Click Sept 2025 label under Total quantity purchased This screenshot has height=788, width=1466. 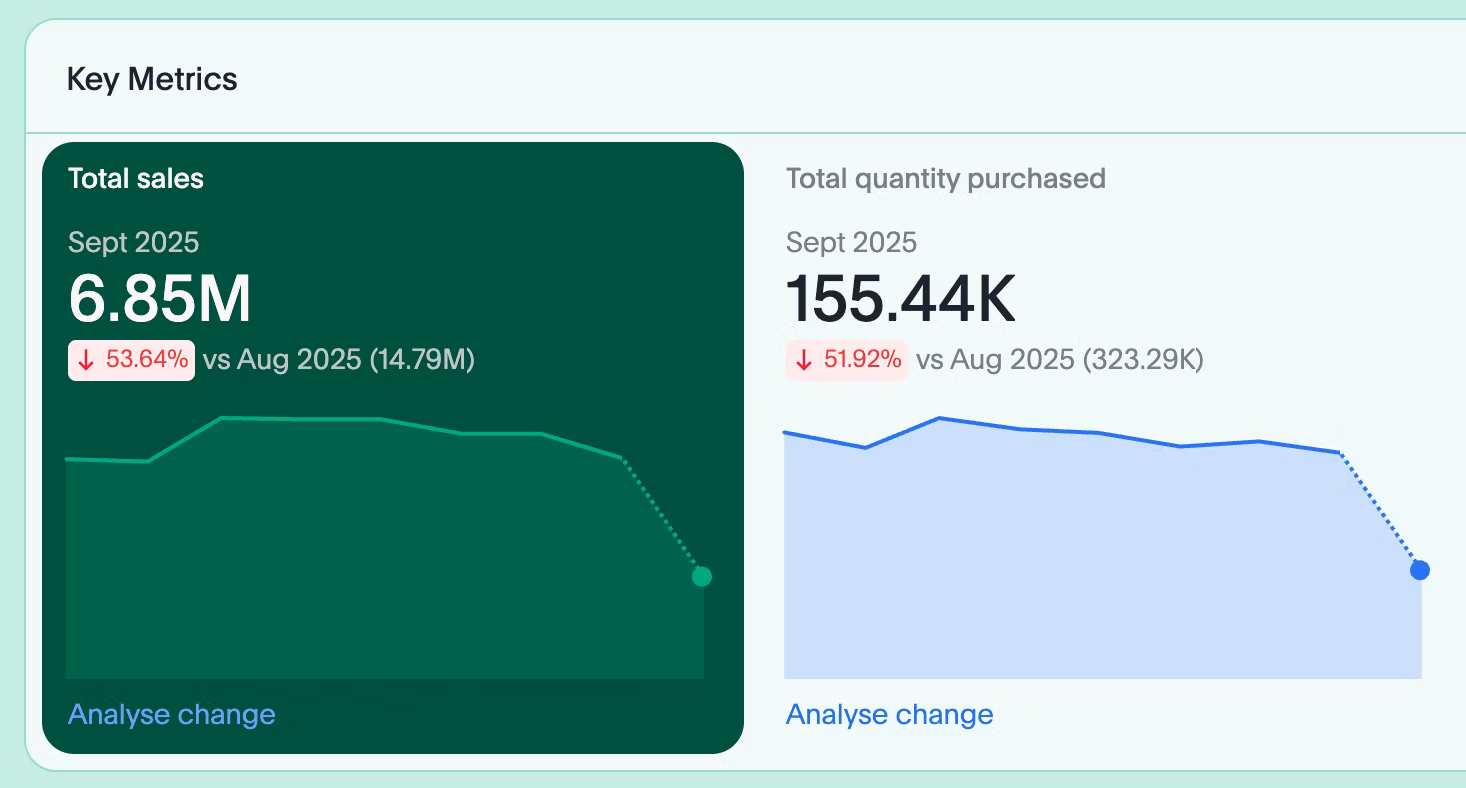pos(851,242)
